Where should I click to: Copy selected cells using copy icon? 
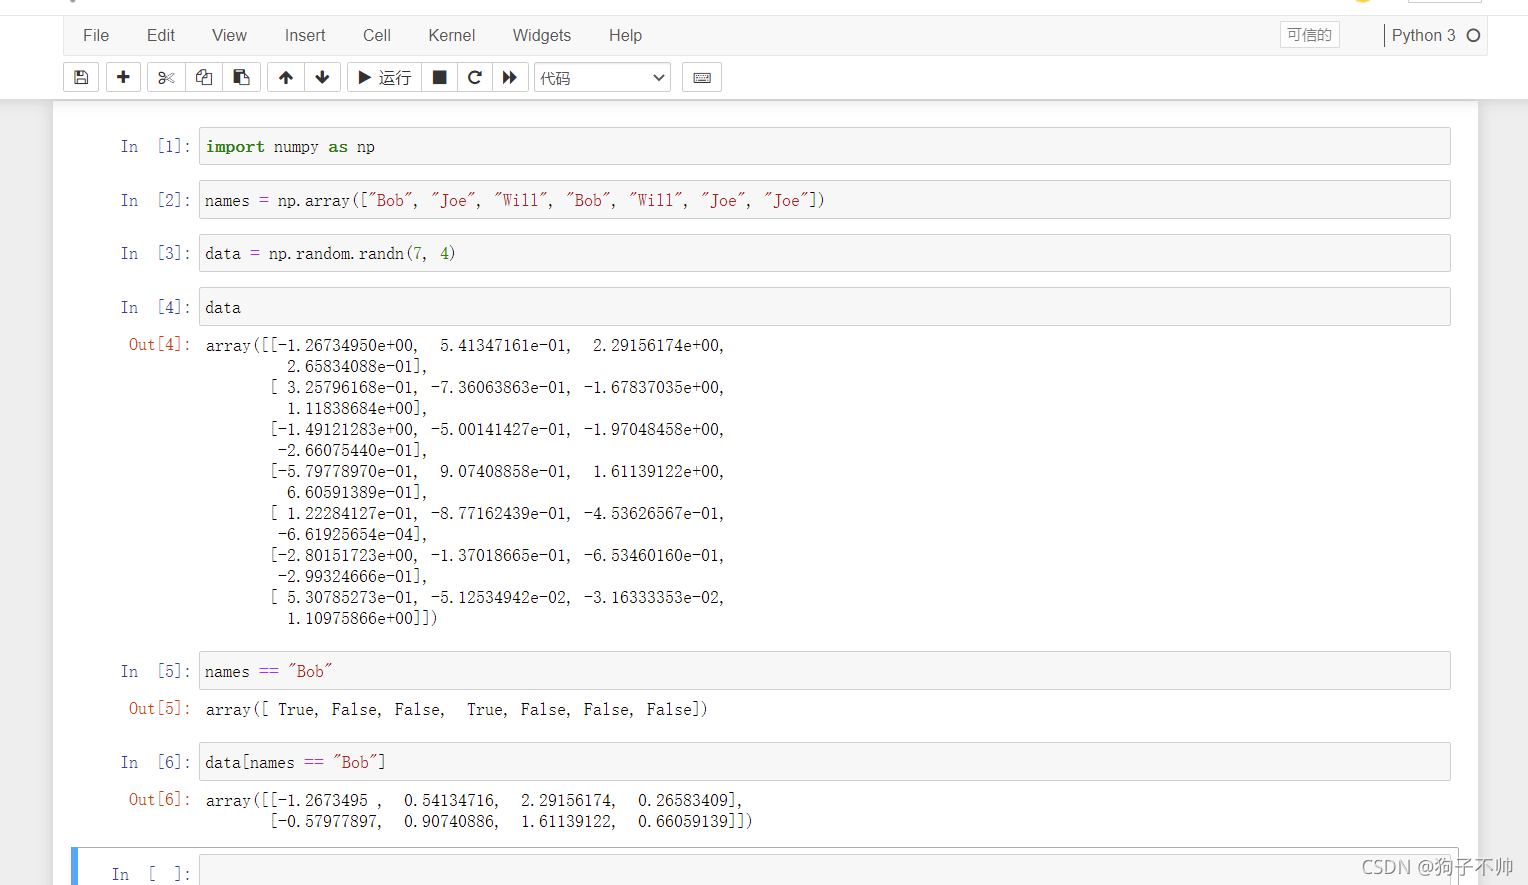click(x=204, y=77)
